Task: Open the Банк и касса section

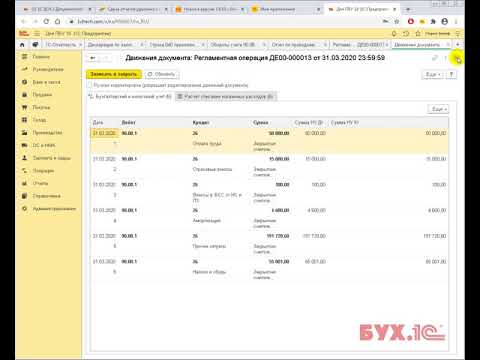Action: (x=46, y=82)
